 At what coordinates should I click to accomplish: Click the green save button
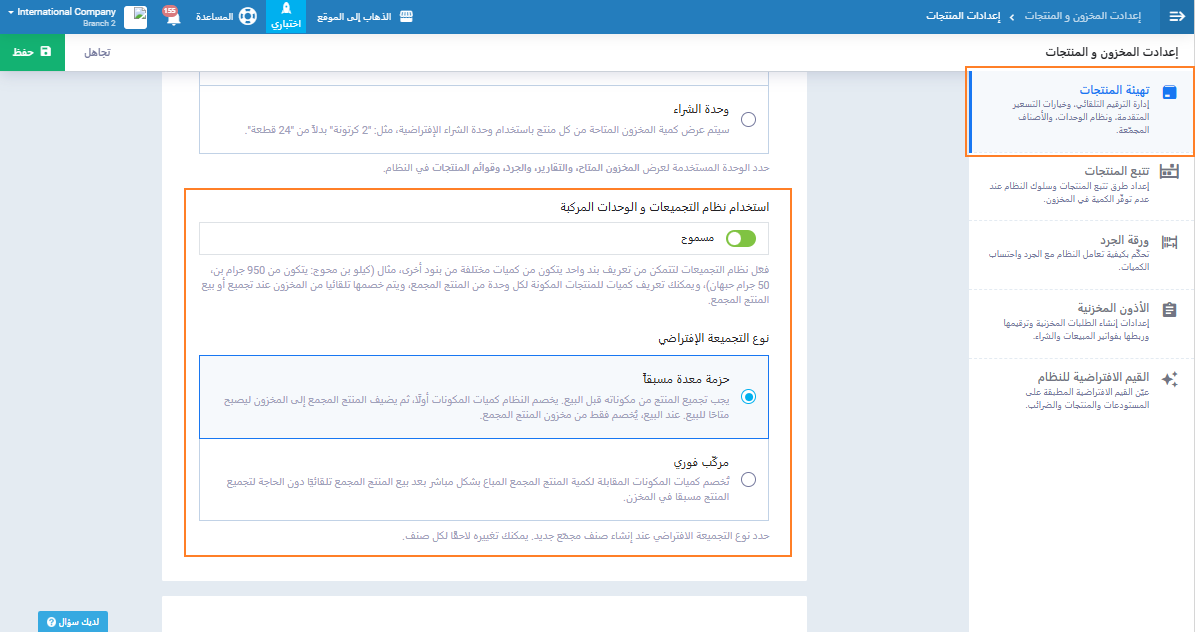32,51
